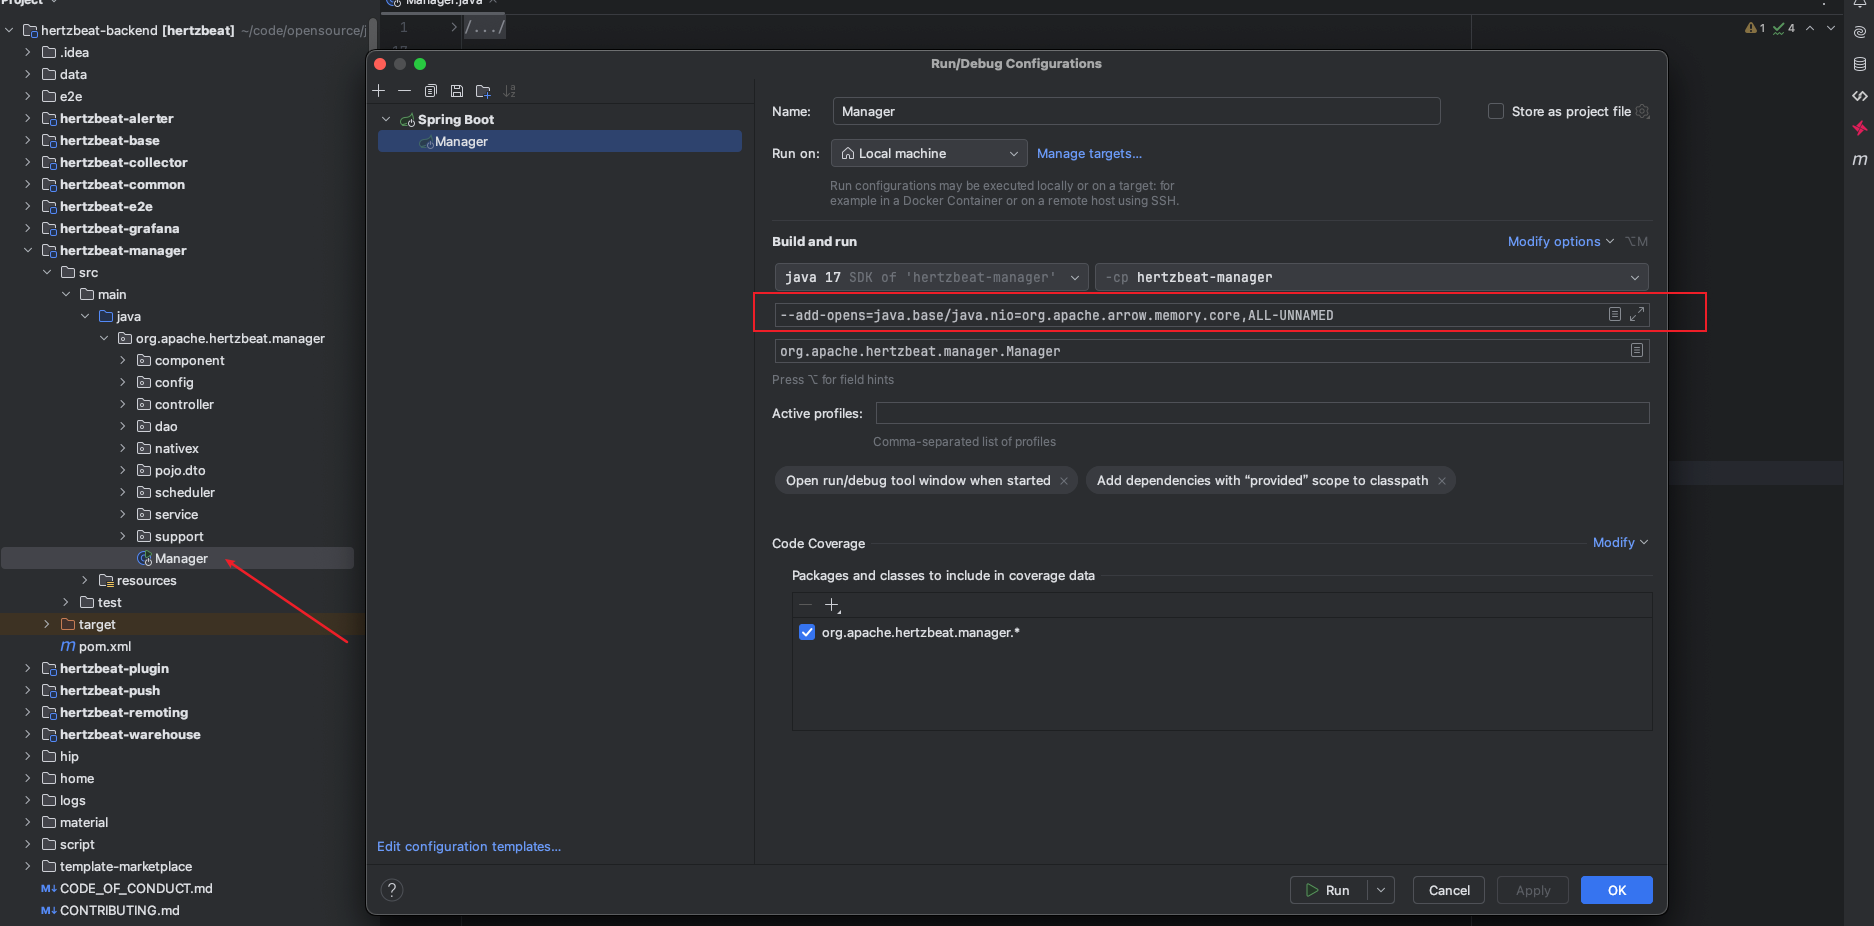Viewport: 1874px width, 926px height.
Task: Collapse the Spring Boot configuration group
Action: (386, 120)
